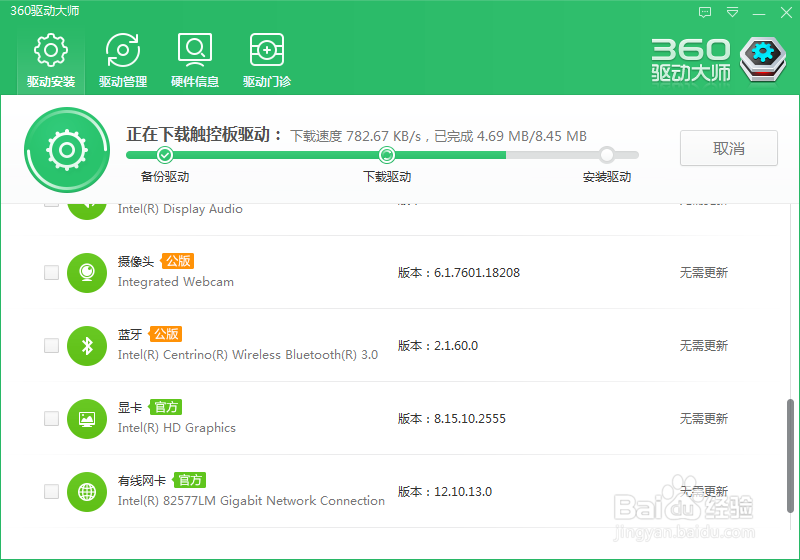Cancel the download with 取消 button
This screenshot has height=560, width=800.
[x=729, y=148]
